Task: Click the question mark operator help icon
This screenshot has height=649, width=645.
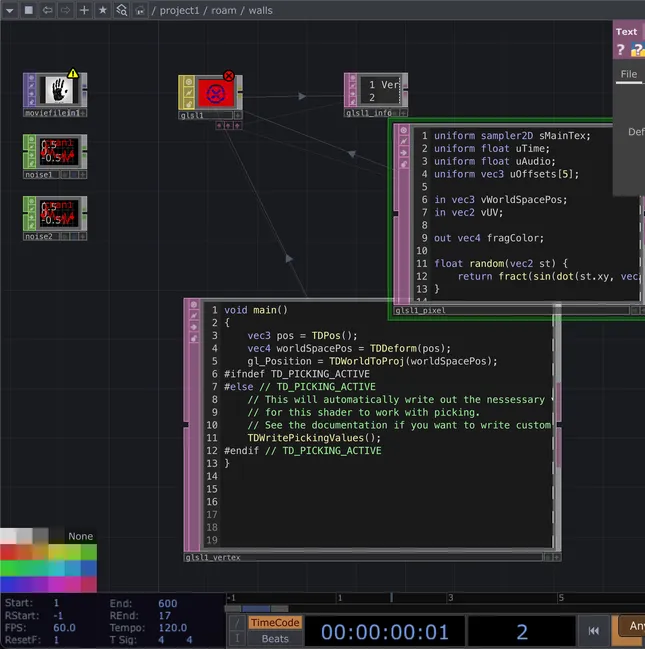Action: tap(620, 50)
